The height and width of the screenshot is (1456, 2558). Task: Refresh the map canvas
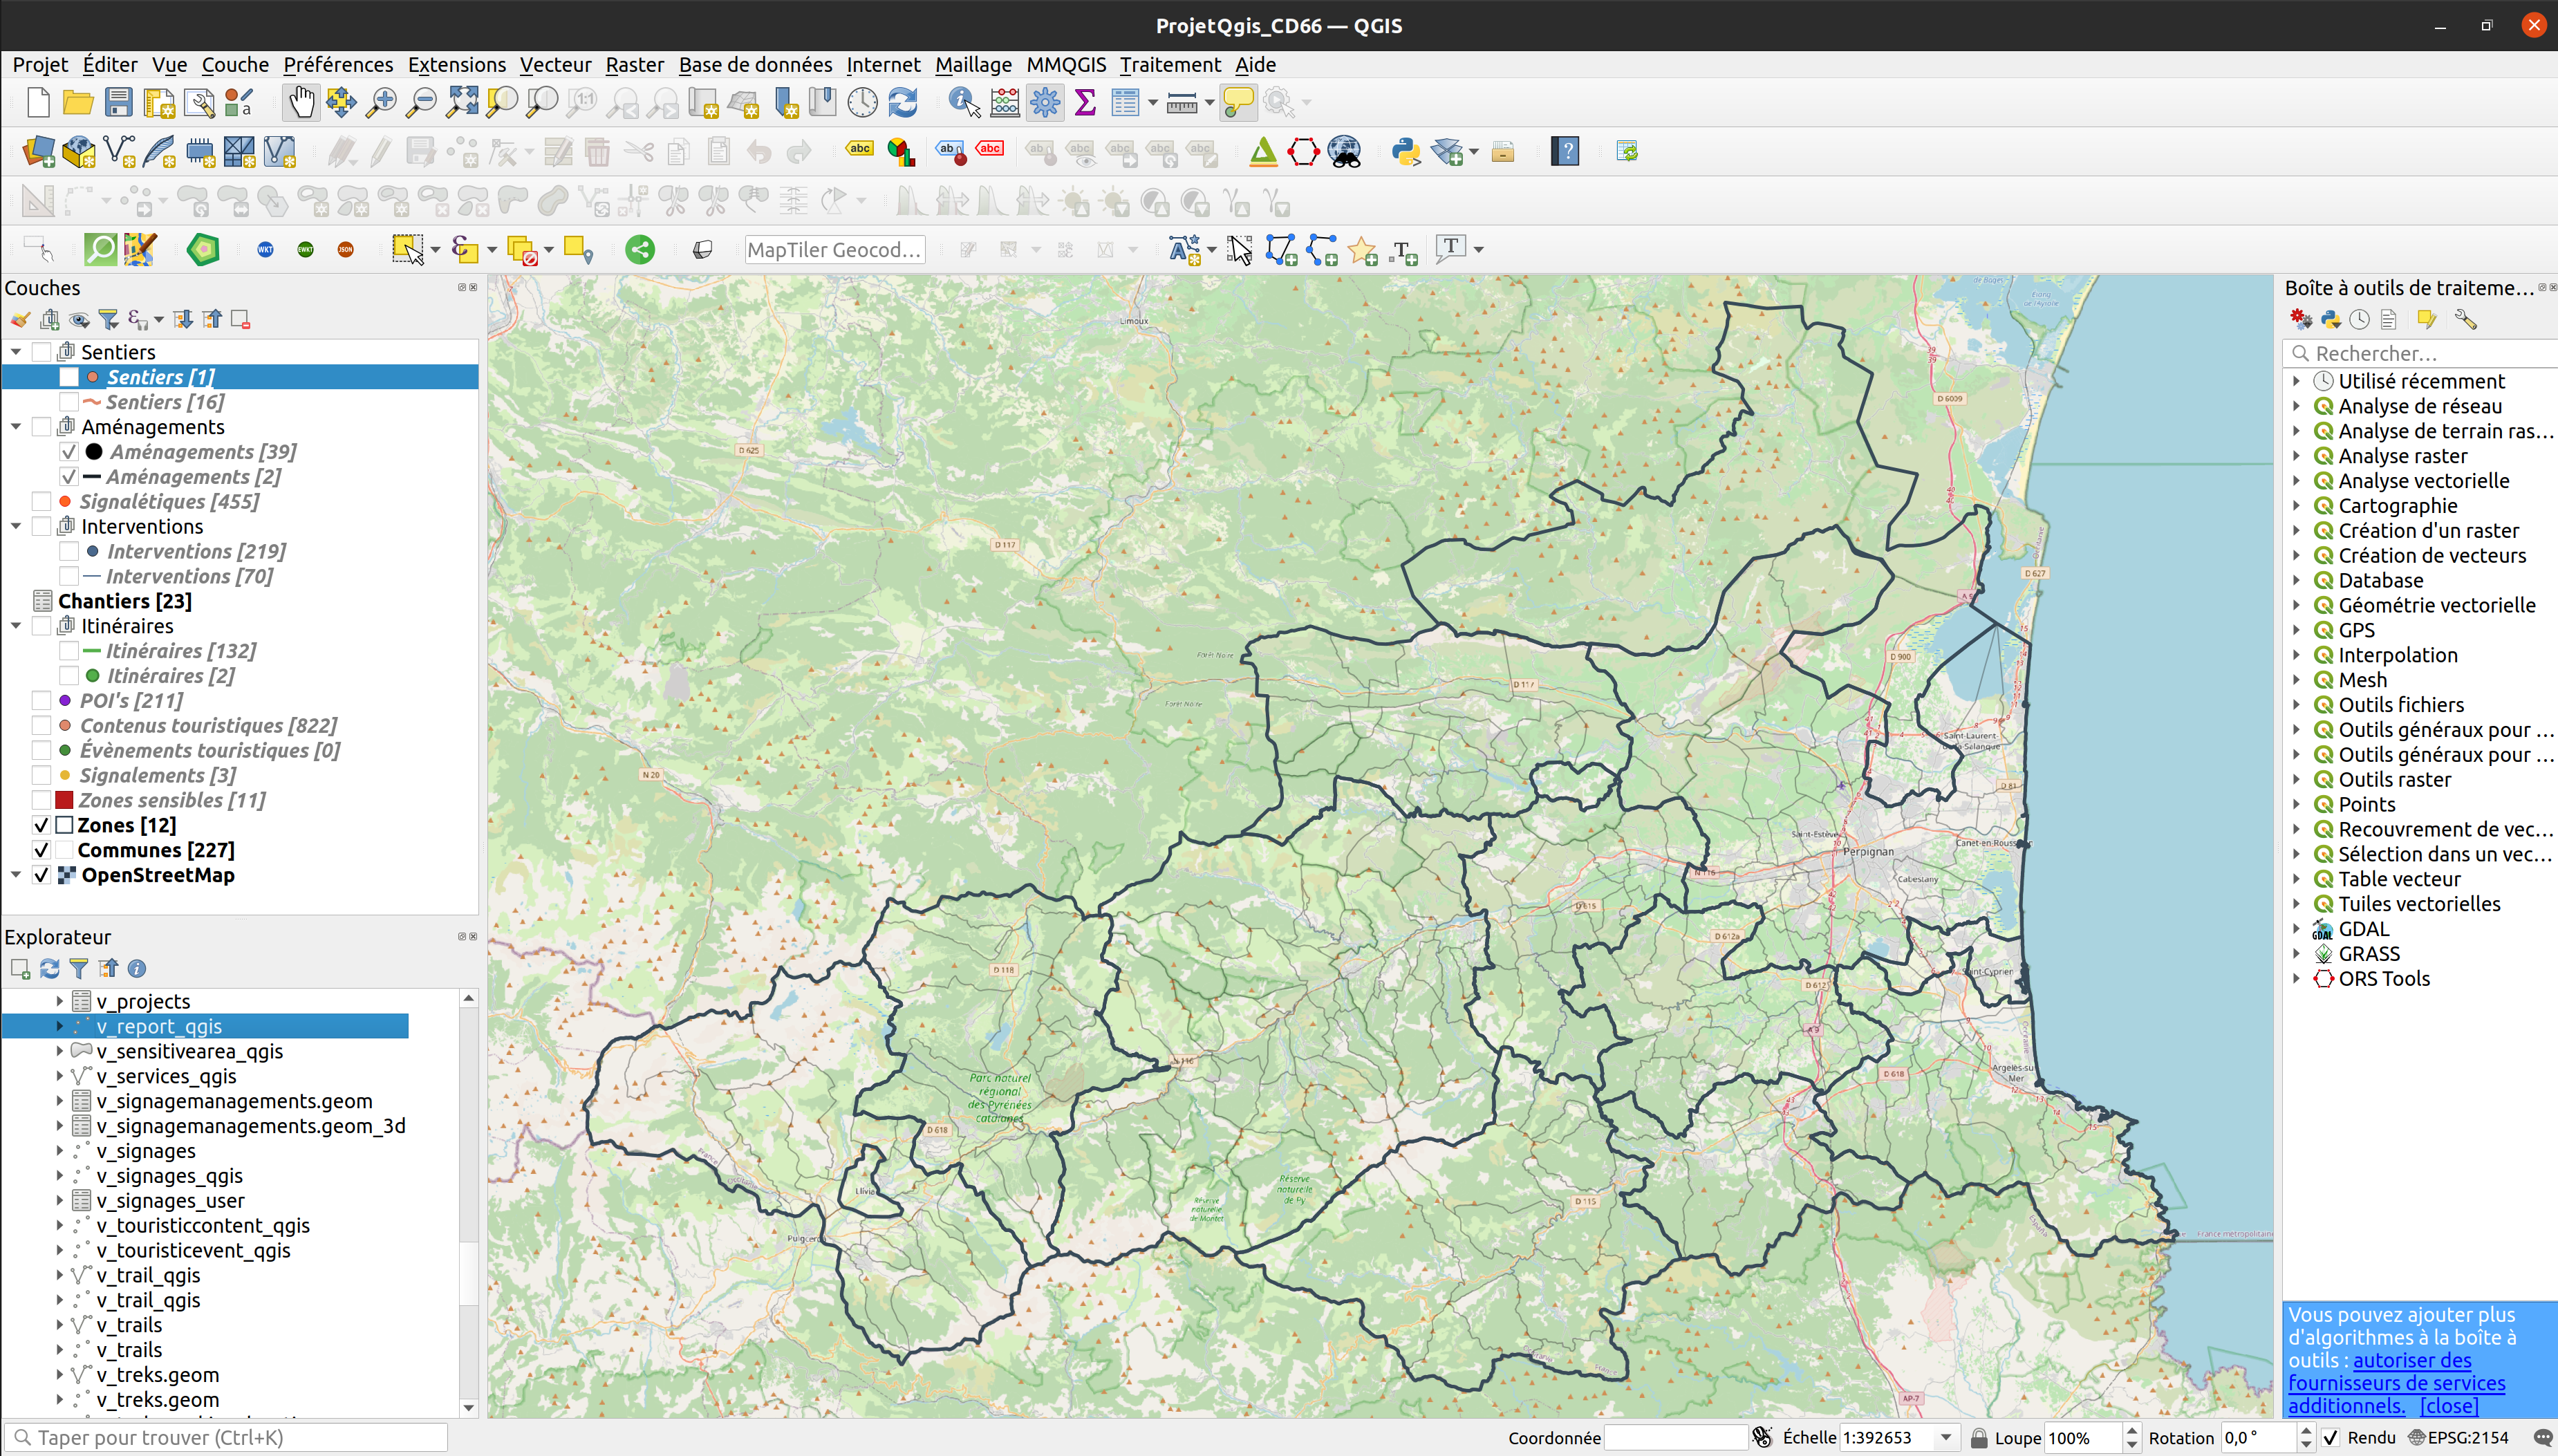click(903, 102)
